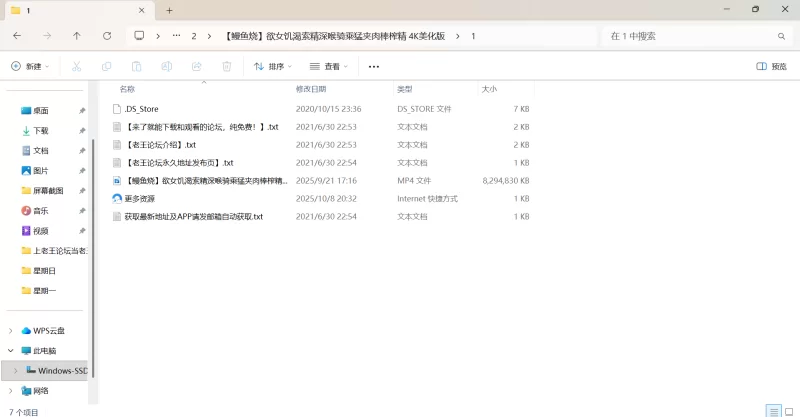Open the three-dot more options menu
The image size is (800, 417).
[374, 66]
